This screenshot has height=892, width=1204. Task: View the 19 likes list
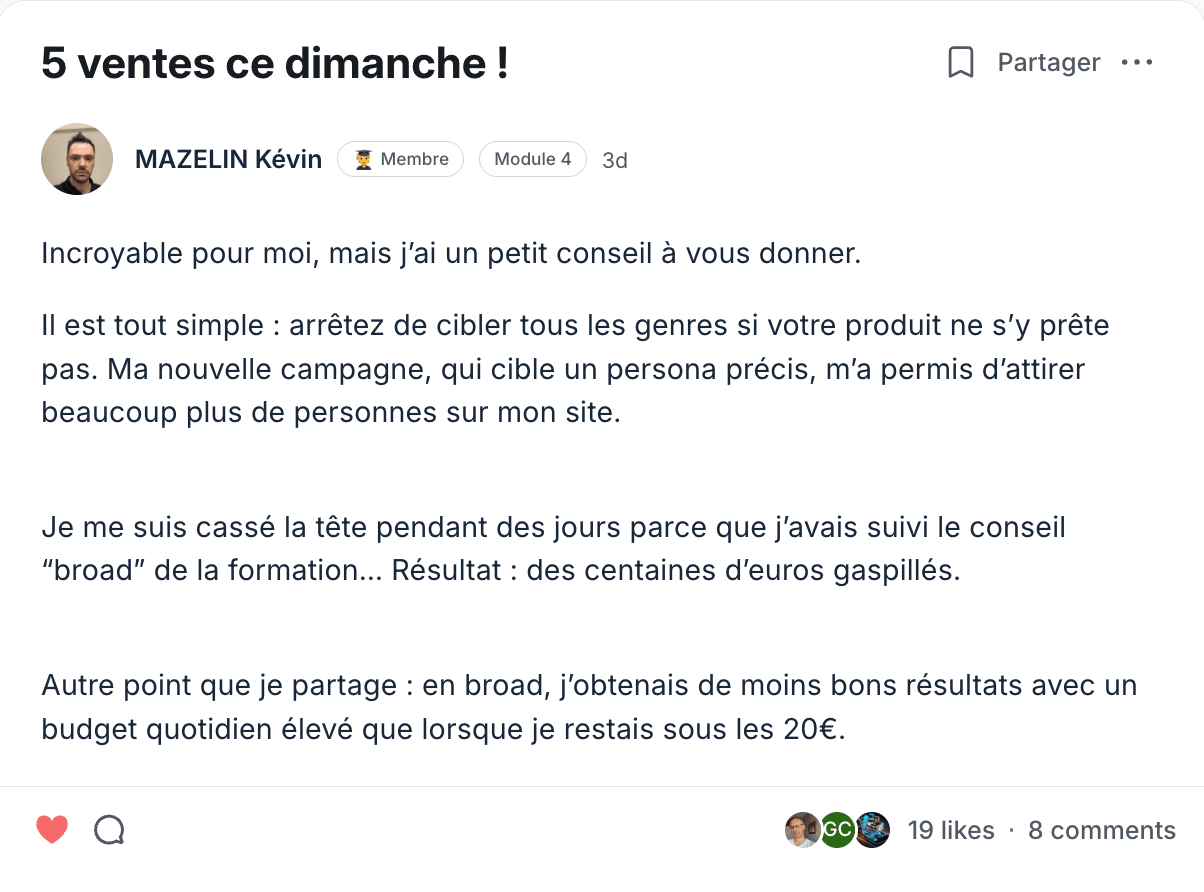pyautogui.click(x=951, y=830)
